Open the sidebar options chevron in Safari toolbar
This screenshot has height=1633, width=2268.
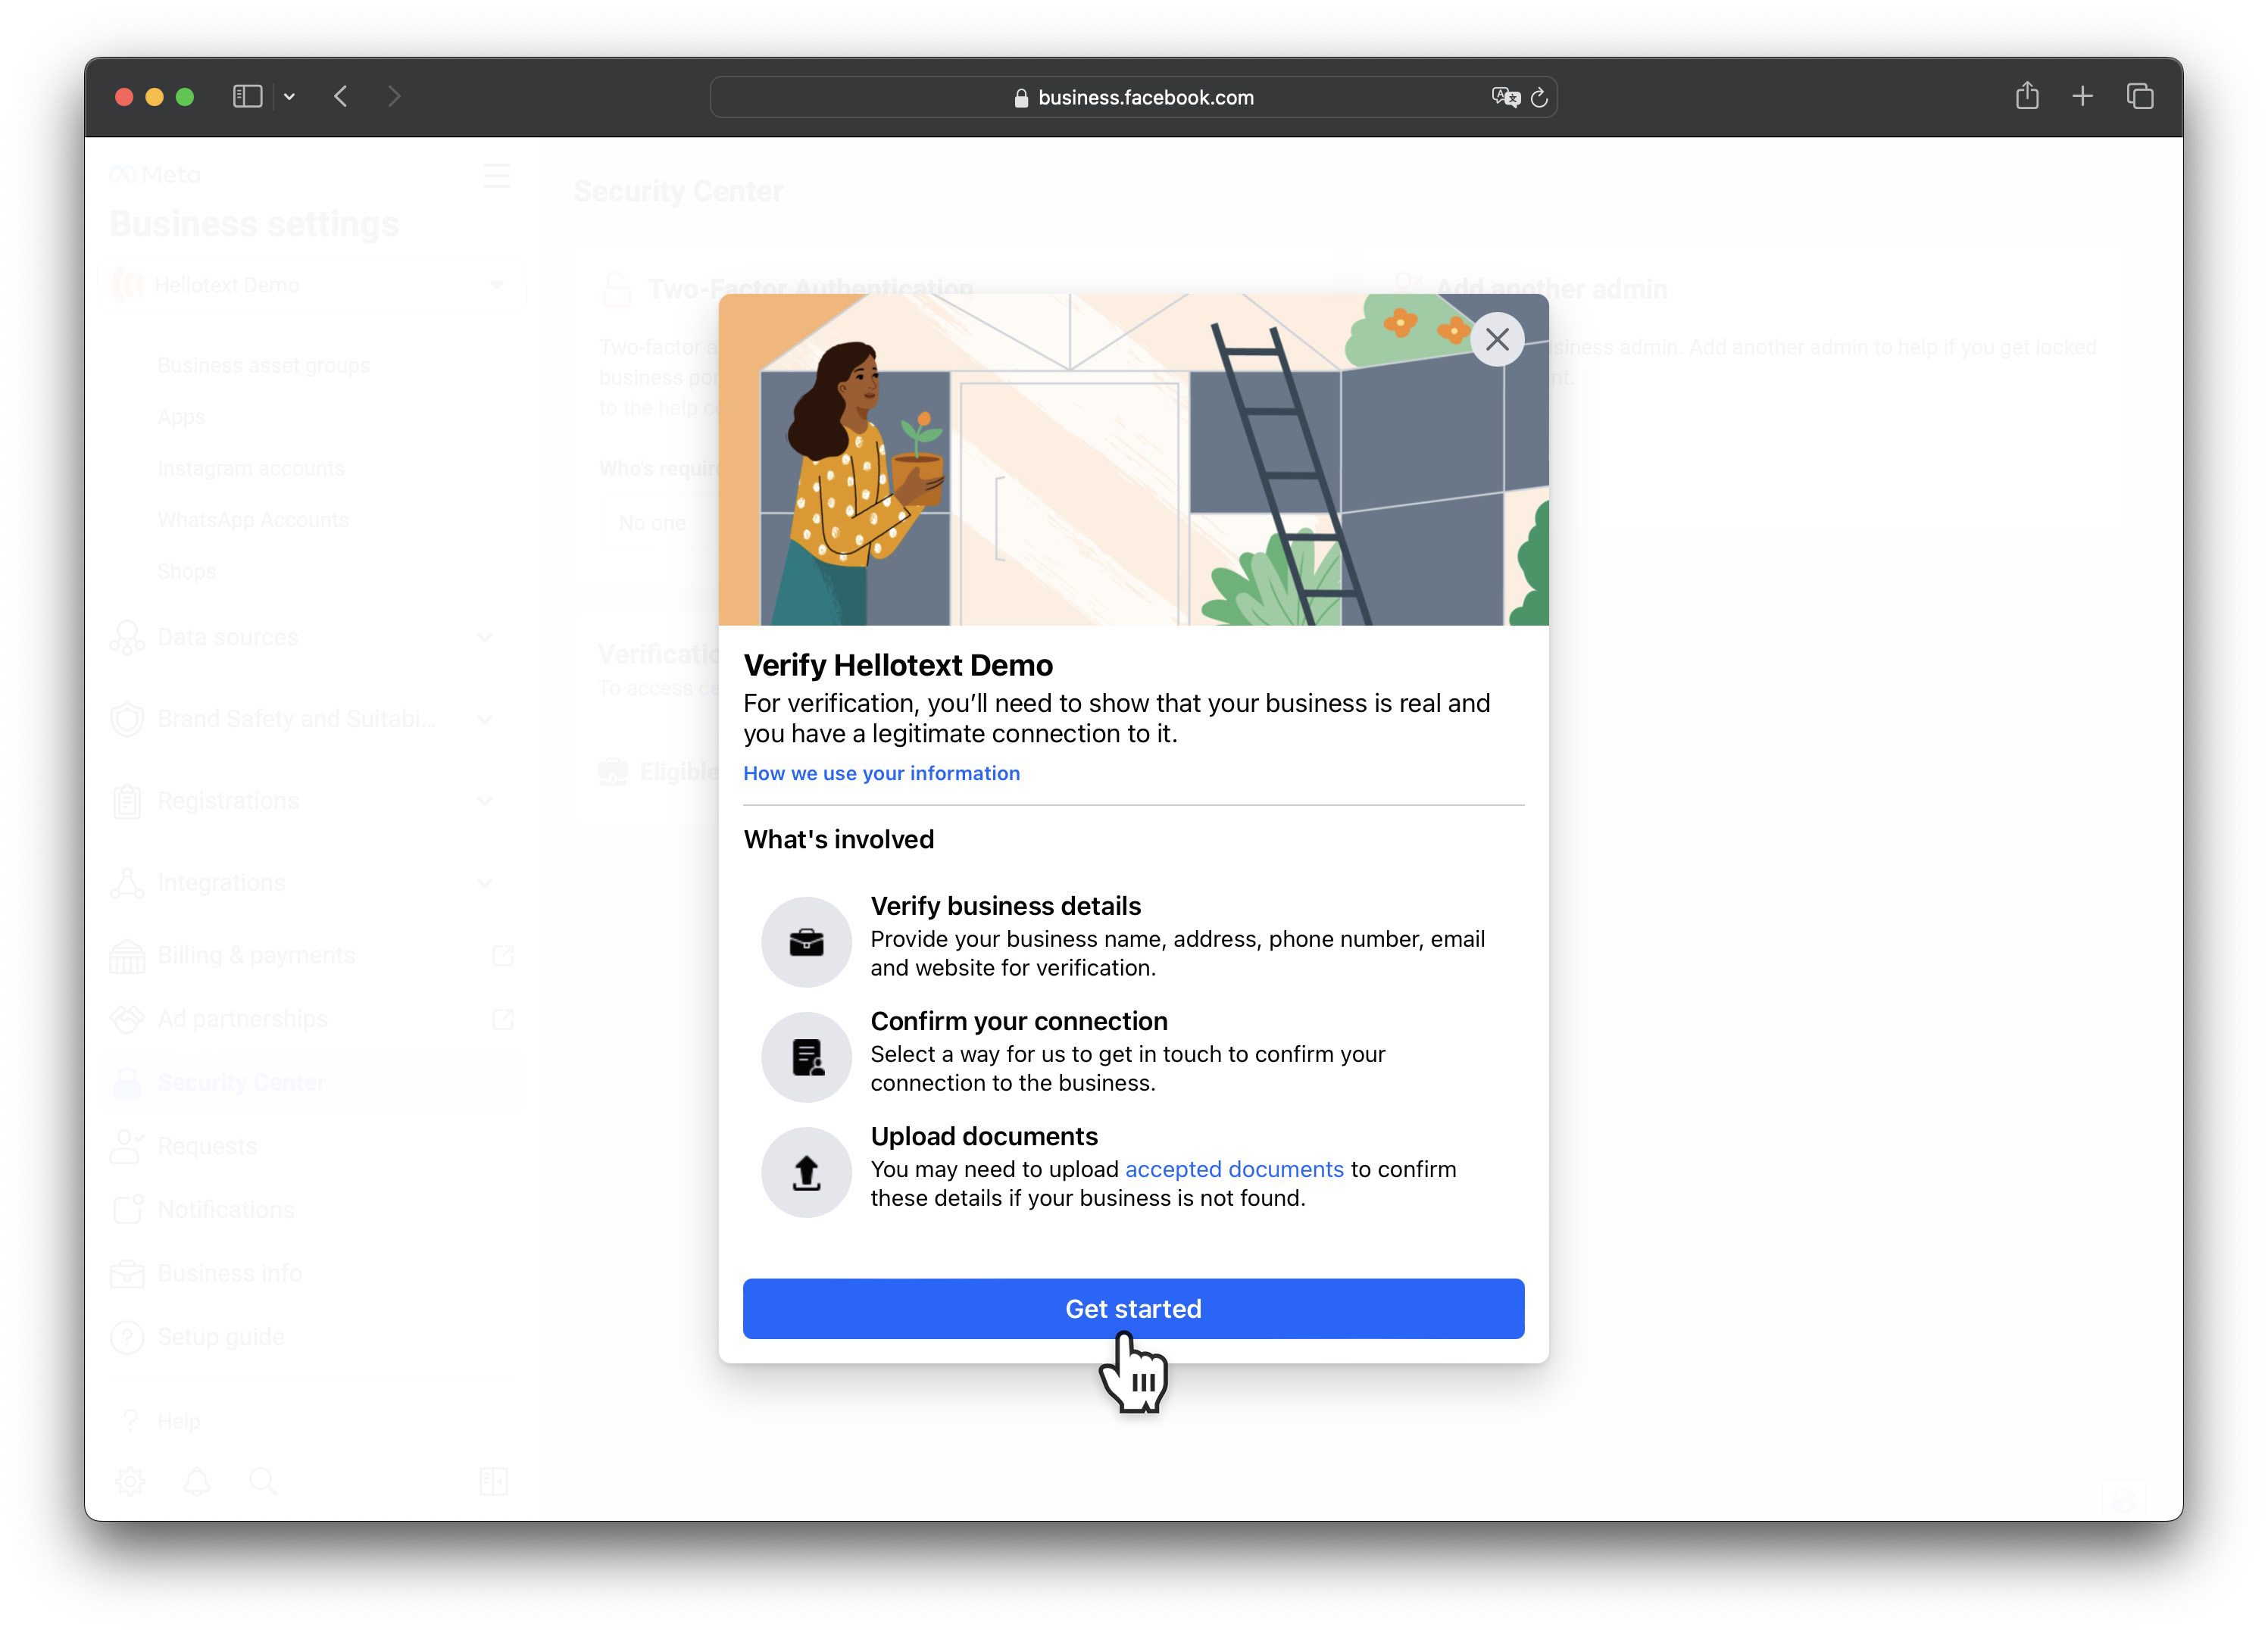coord(289,96)
